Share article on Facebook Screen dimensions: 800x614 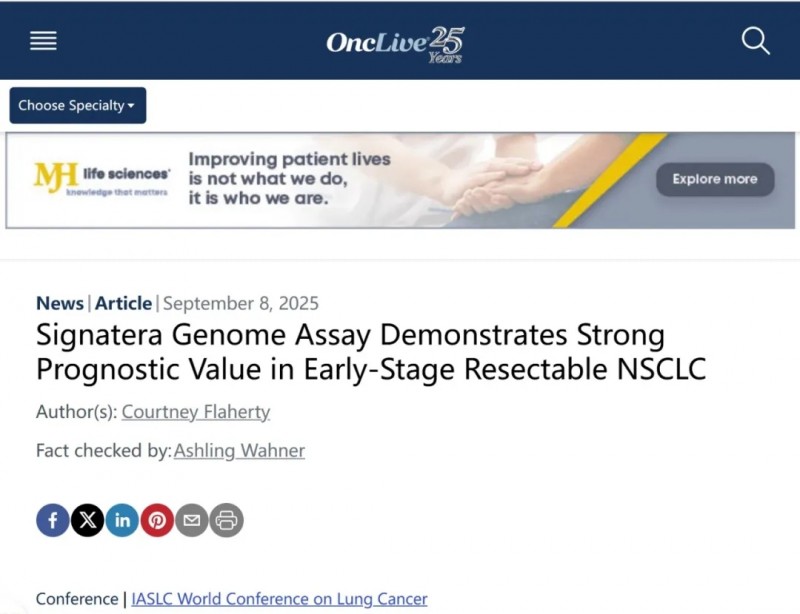click(x=53, y=520)
